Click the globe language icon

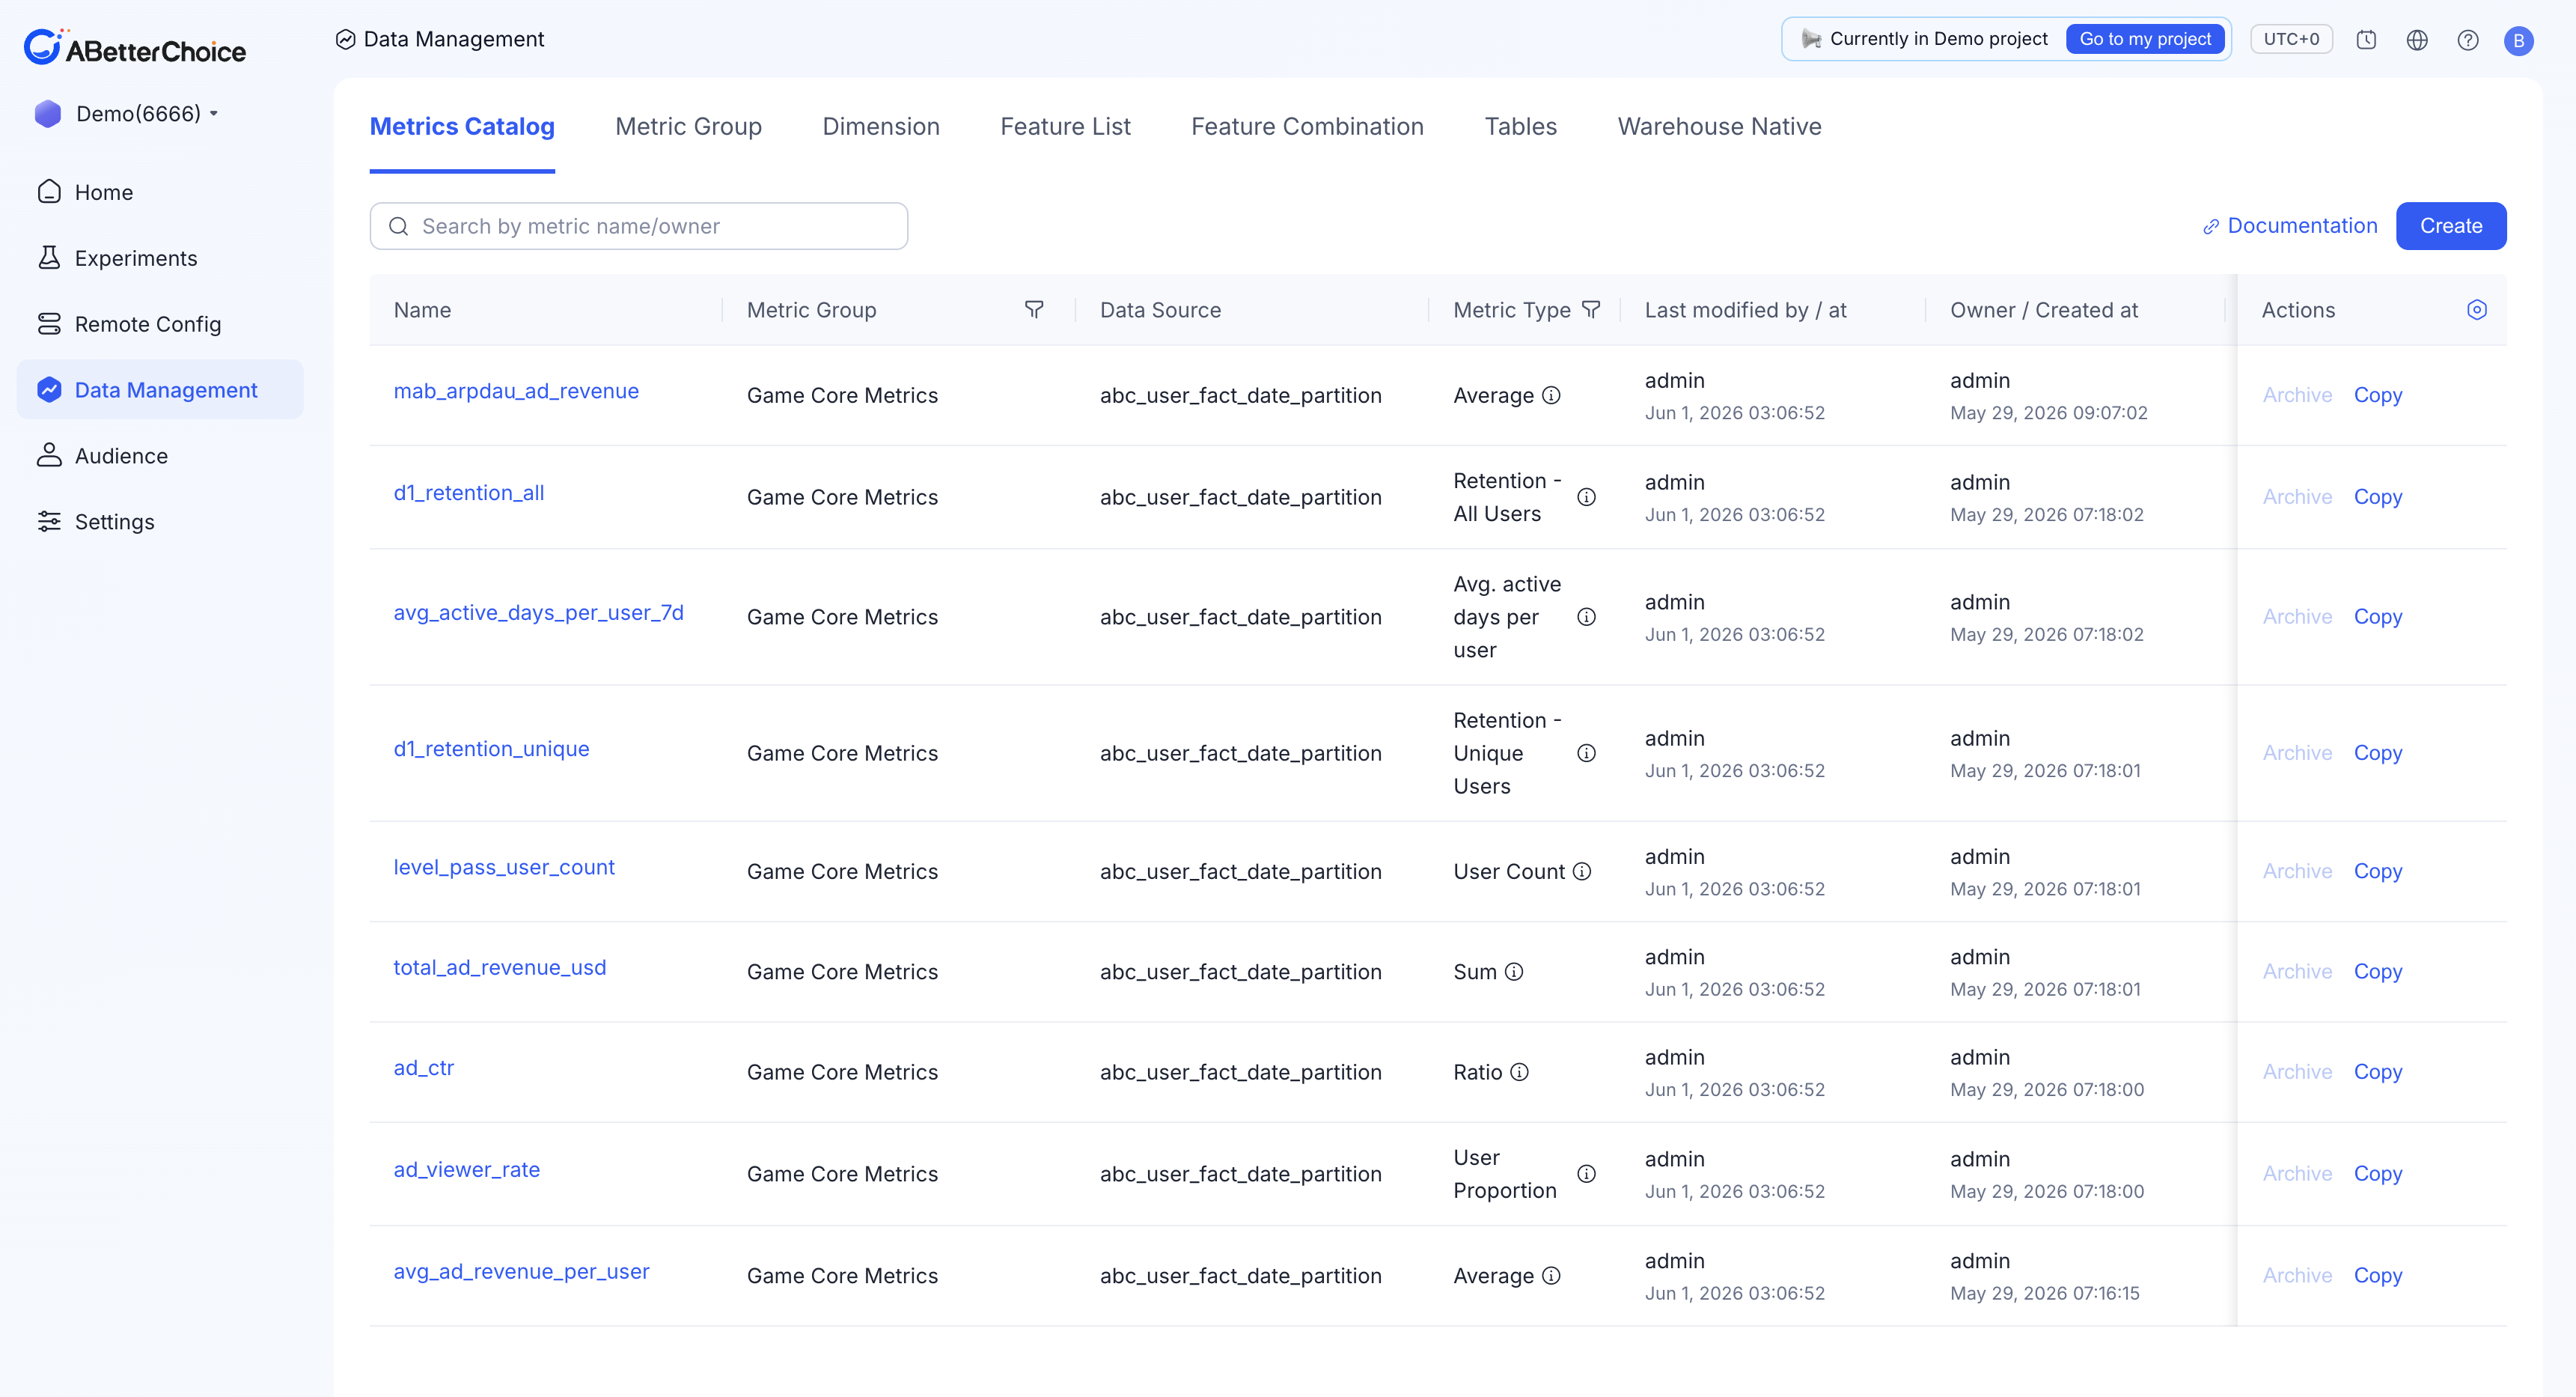tap(2417, 40)
